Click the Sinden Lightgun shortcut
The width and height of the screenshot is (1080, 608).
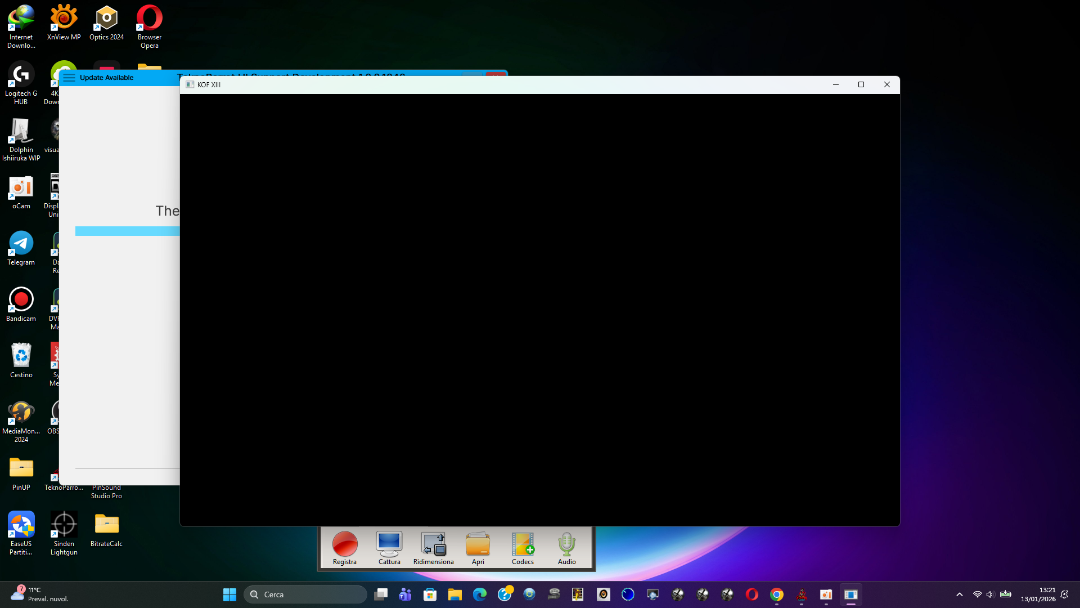point(64,525)
